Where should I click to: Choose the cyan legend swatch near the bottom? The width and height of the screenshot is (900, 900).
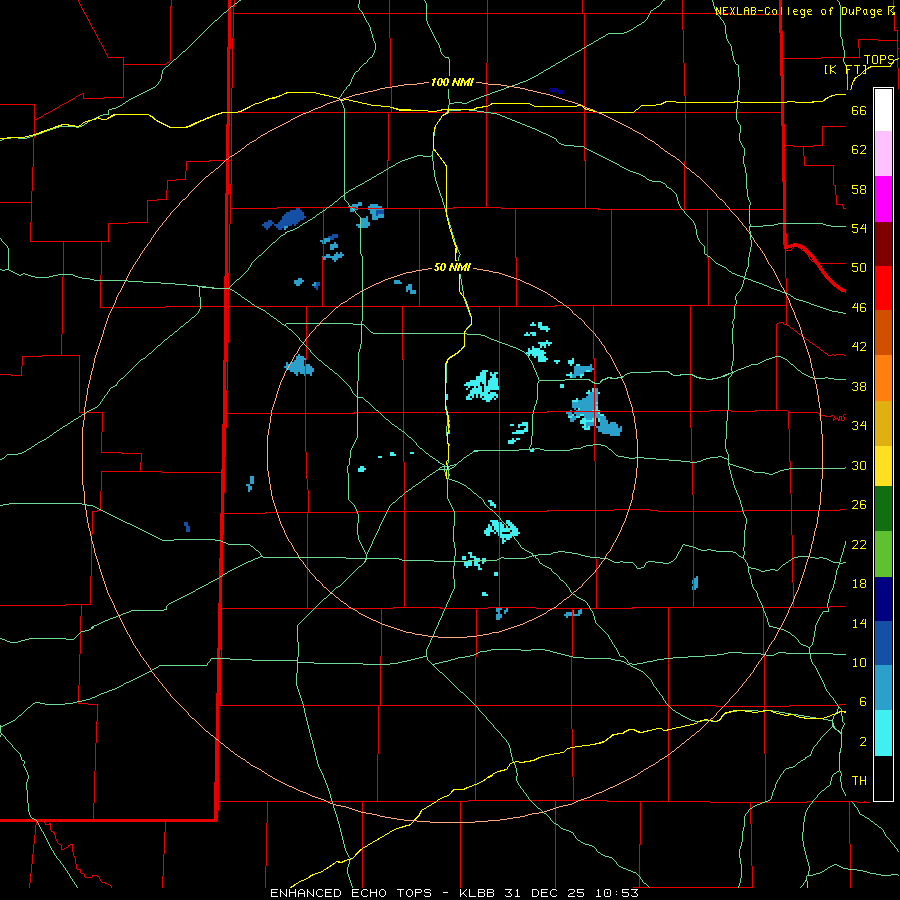(883, 733)
